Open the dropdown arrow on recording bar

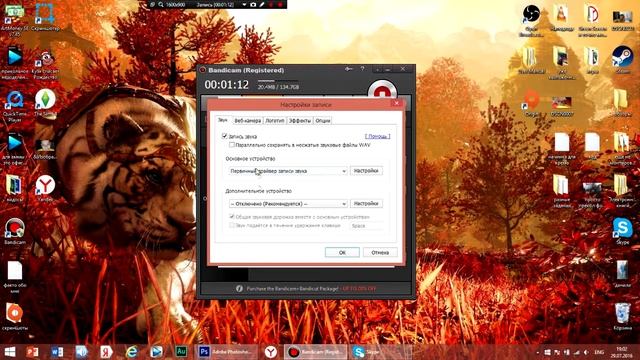(244, 4)
